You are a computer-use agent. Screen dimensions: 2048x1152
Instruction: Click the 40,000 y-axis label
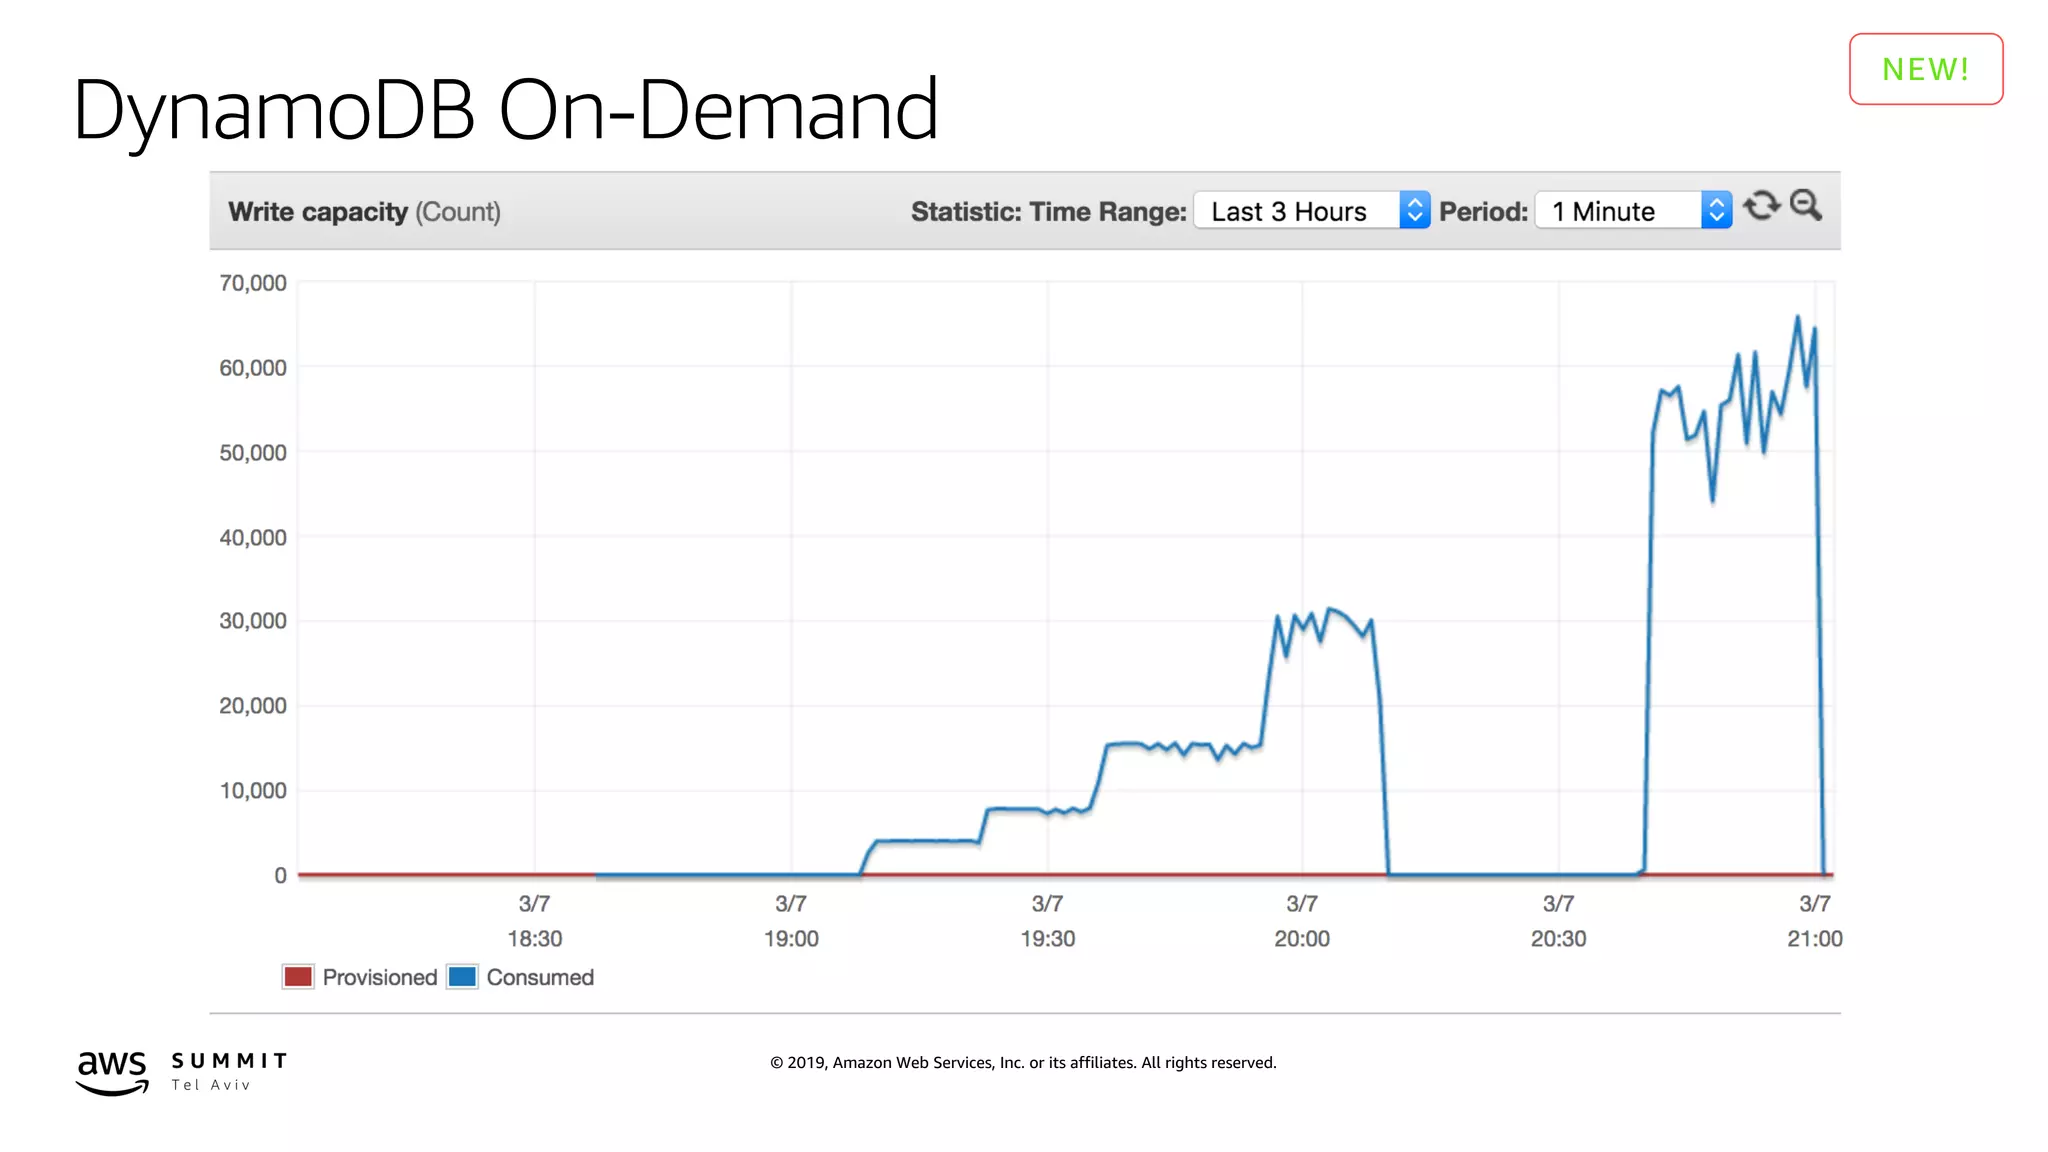[x=253, y=538]
